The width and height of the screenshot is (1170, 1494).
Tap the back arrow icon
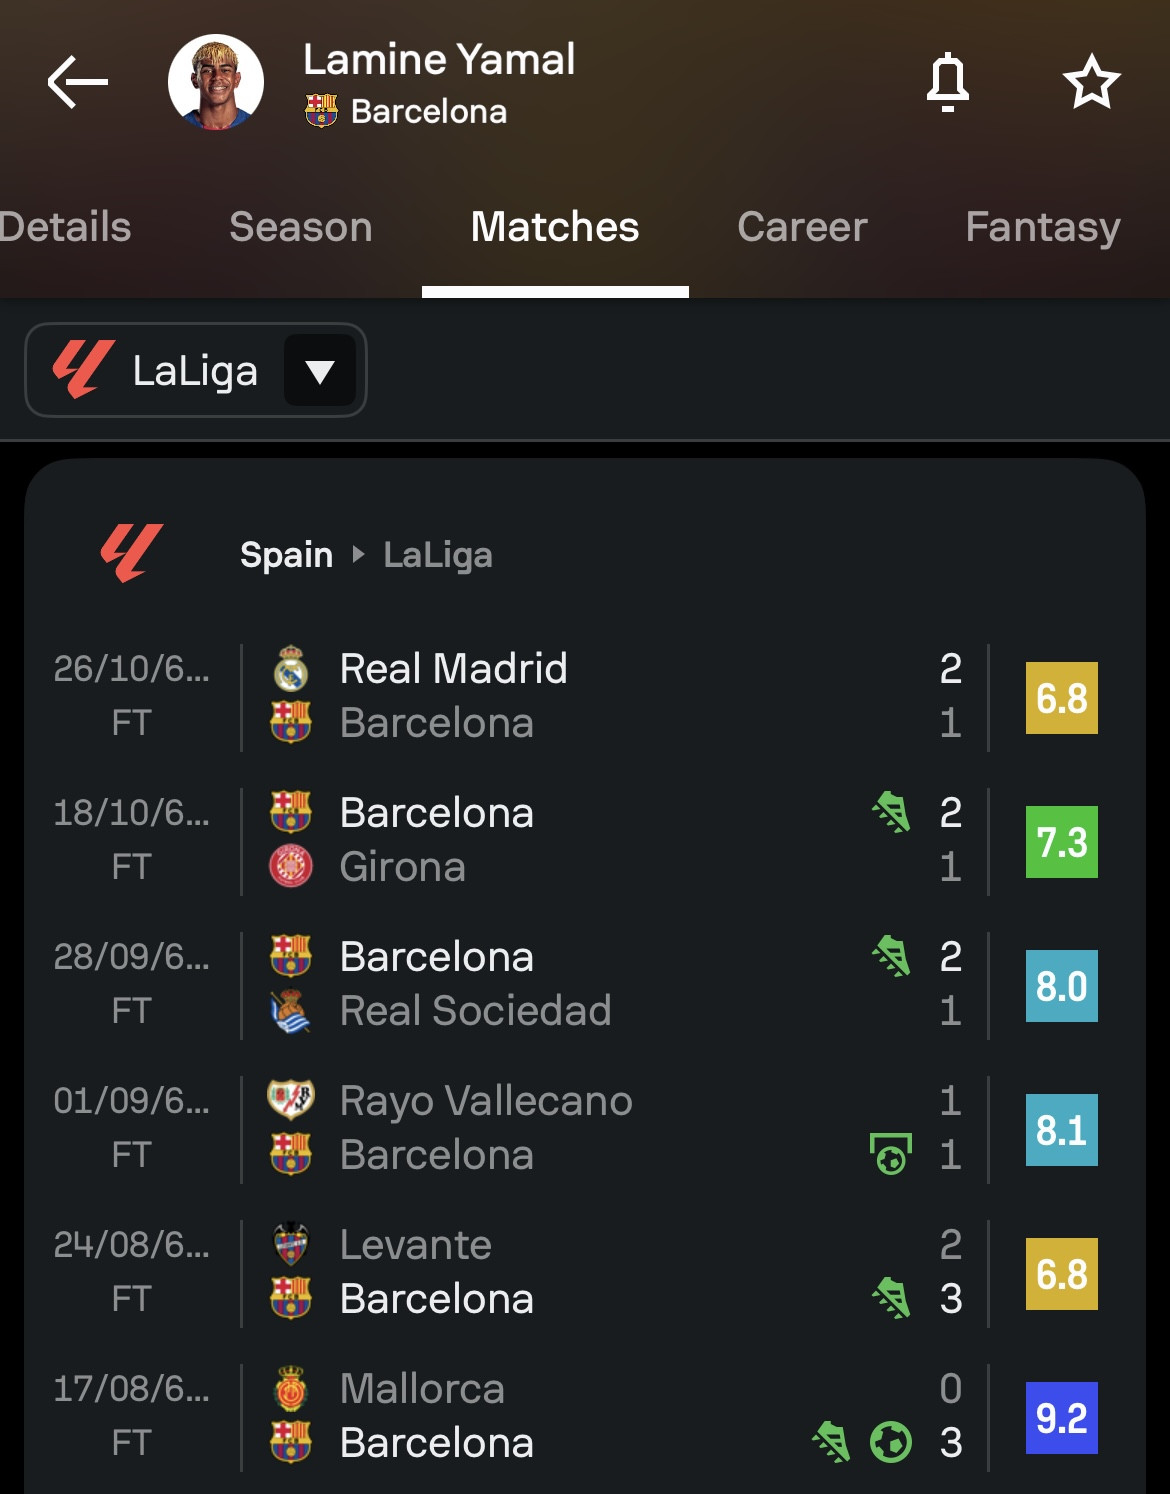click(78, 82)
